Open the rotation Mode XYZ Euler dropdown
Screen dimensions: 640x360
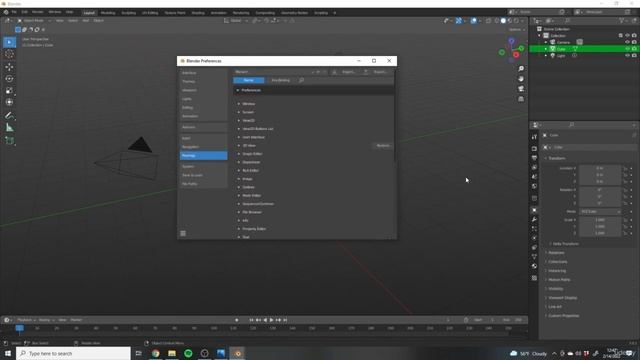(600, 211)
